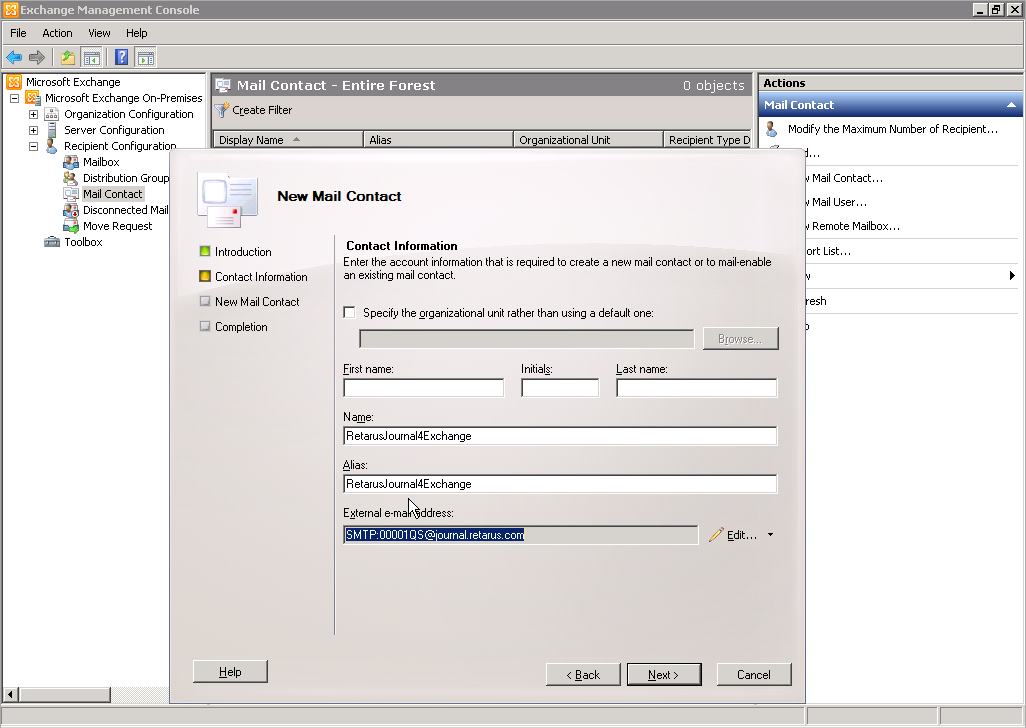Click the pencil Edit icon beside the e-mail address
This screenshot has width=1026, height=728.
click(x=716, y=535)
